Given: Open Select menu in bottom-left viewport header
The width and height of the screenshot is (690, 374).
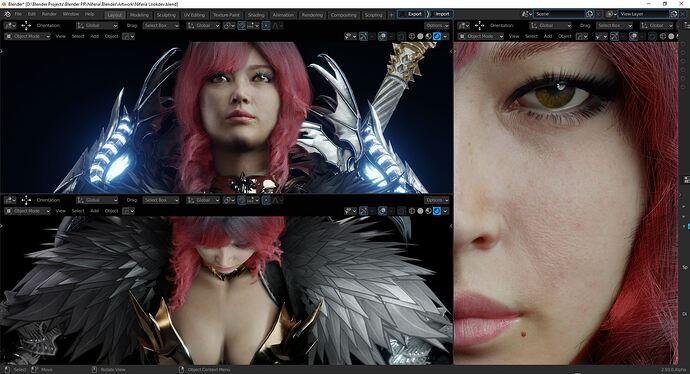Looking at the screenshot, I should click(78, 211).
